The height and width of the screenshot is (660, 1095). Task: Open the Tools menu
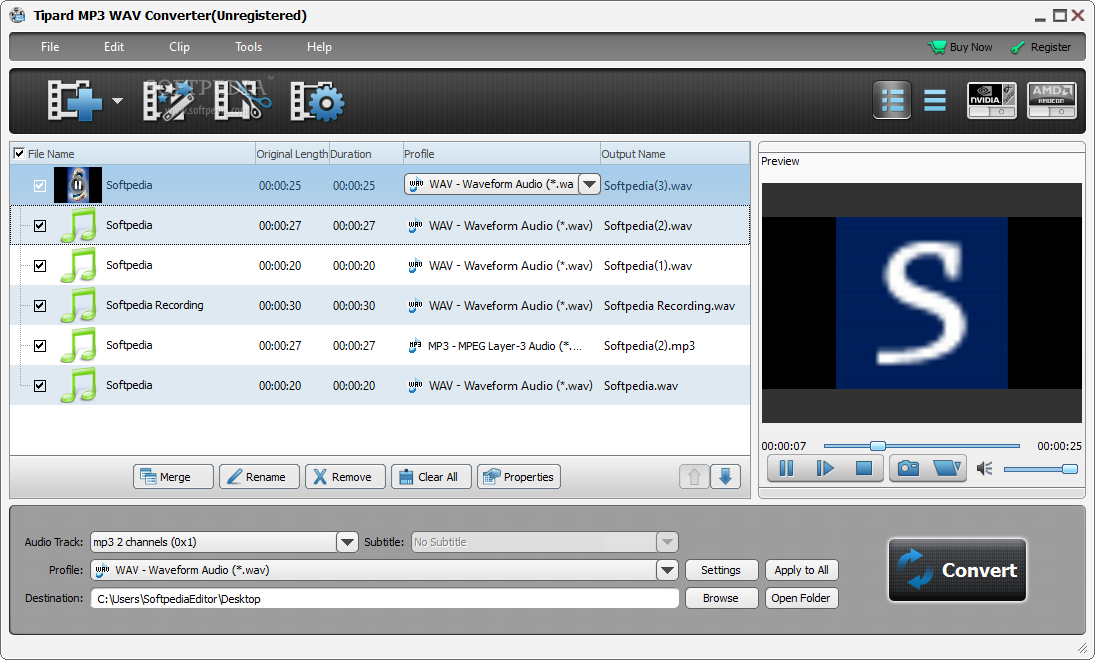point(248,47)
